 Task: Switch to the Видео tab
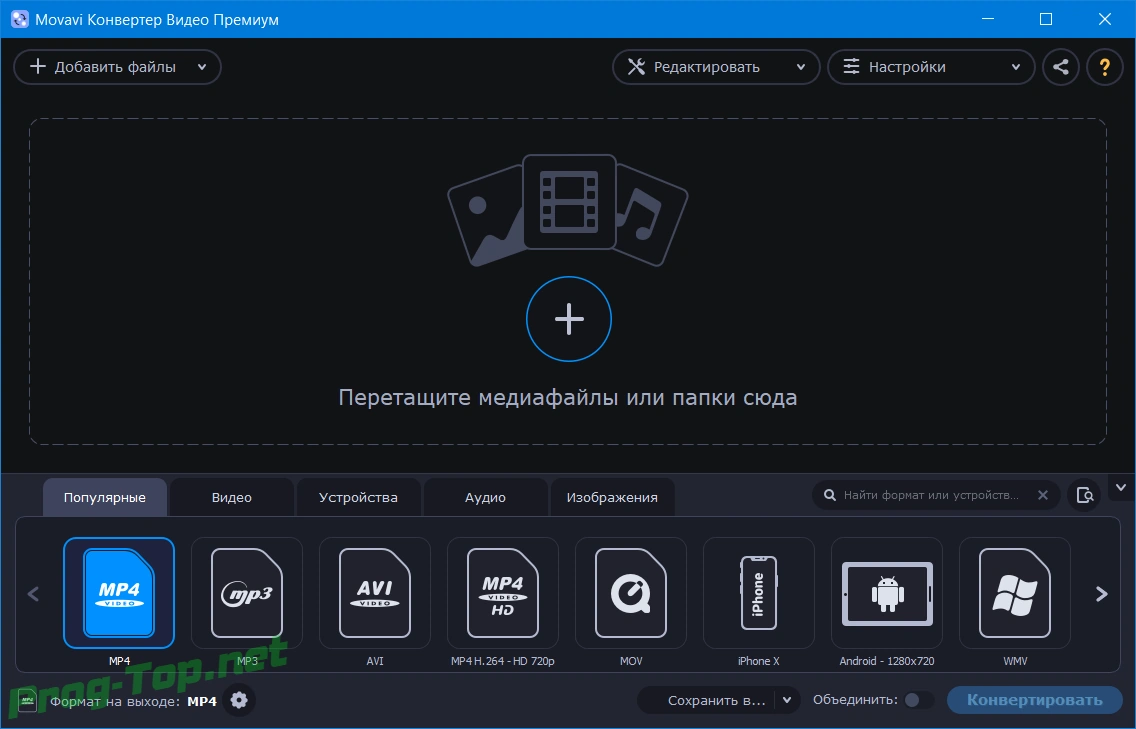[x=232, y=497]
